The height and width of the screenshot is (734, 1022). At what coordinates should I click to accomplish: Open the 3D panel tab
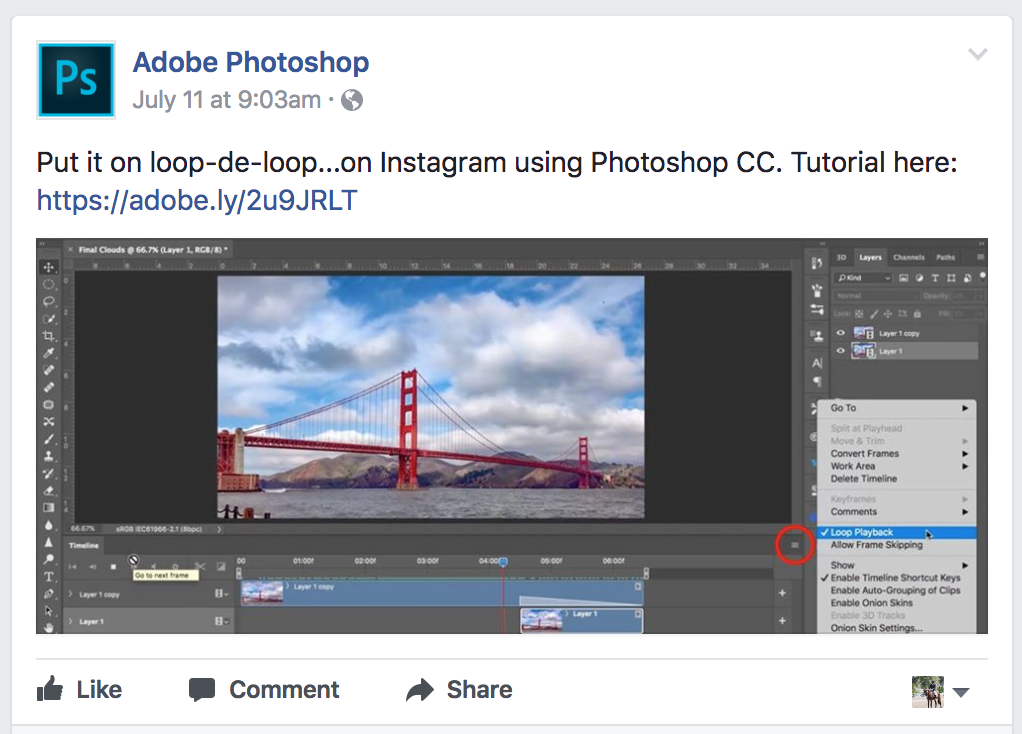(841, 257)
